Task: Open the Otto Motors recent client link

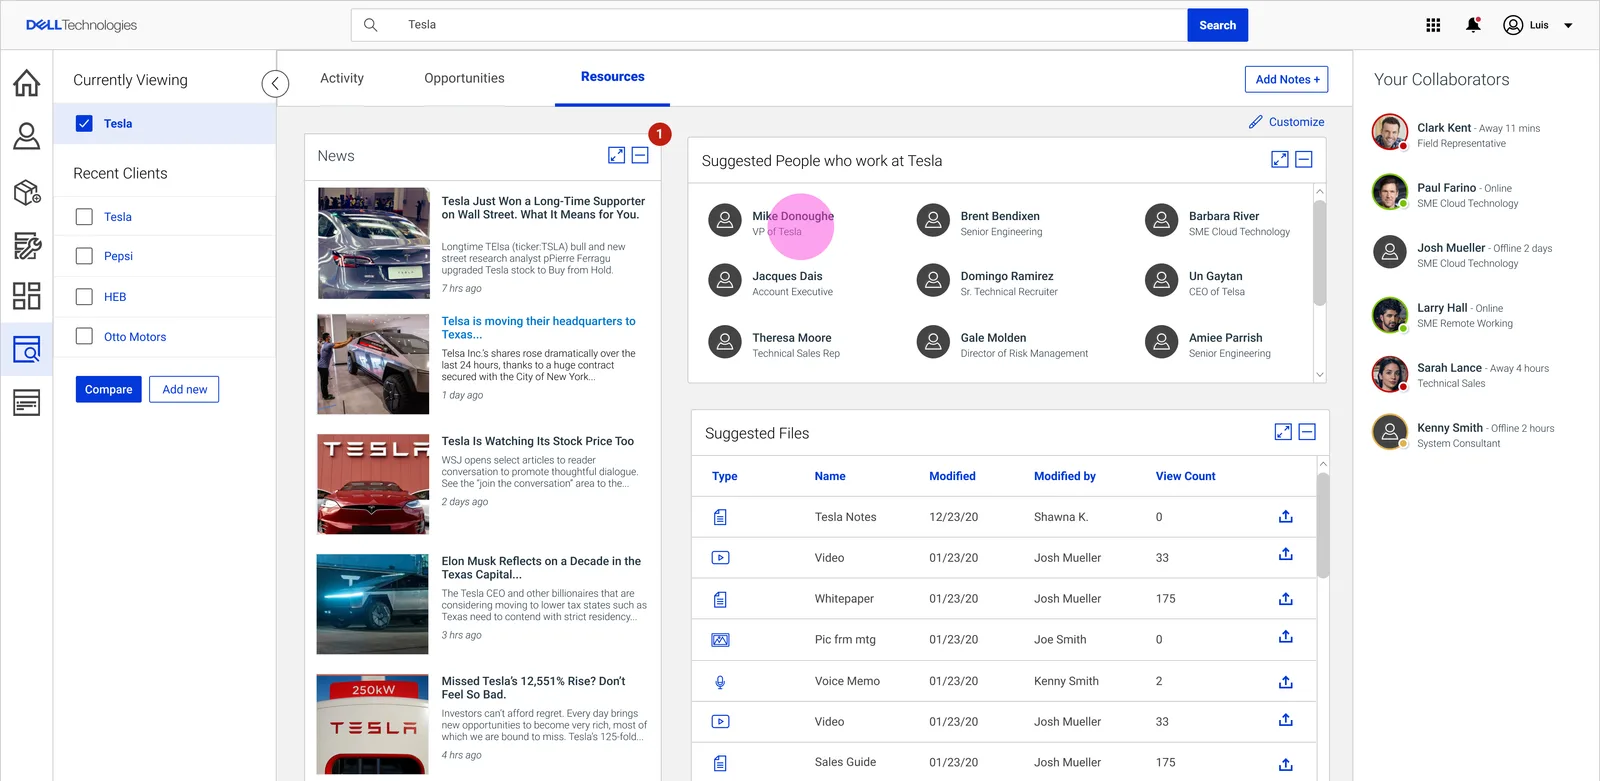Action: click(135, 337)
